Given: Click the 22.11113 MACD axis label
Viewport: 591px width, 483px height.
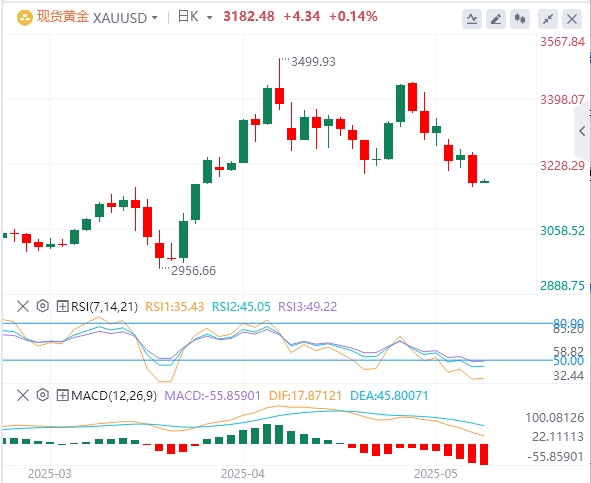Looking at the screenshot, I should pos(558,437).
